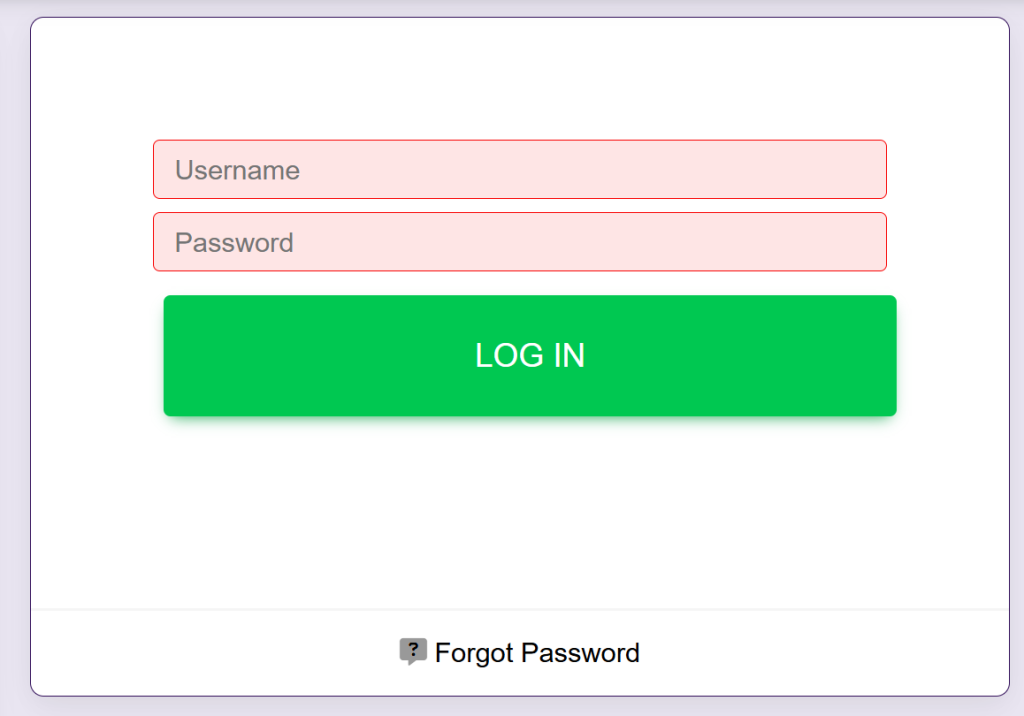The image size is (1024, 716).
Task: Choose the large green login button
Action: click(x=529, y=356)
